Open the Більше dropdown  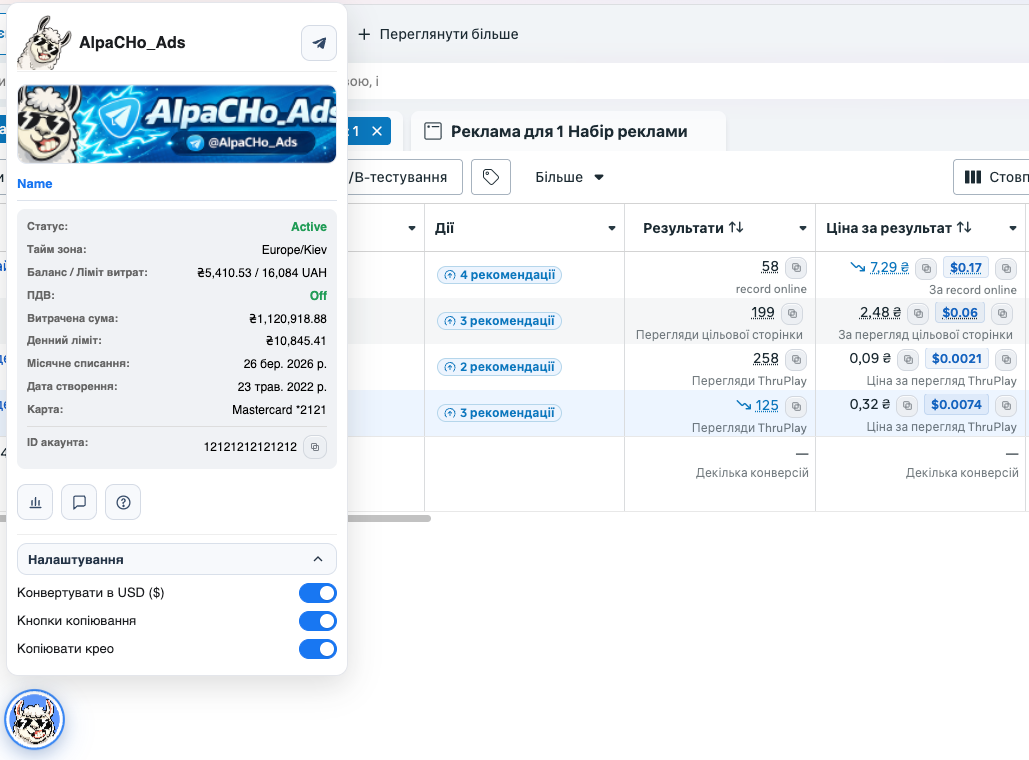[x=569, y=177]
